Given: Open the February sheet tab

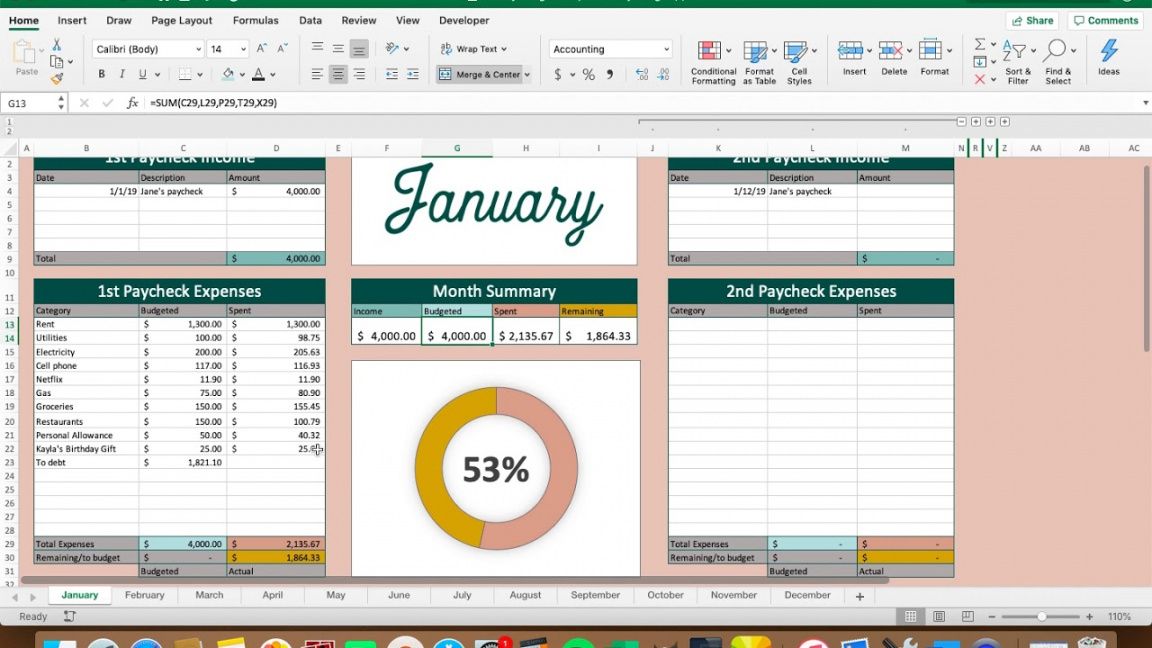Looking at the screenshot, I should [144, 595].
